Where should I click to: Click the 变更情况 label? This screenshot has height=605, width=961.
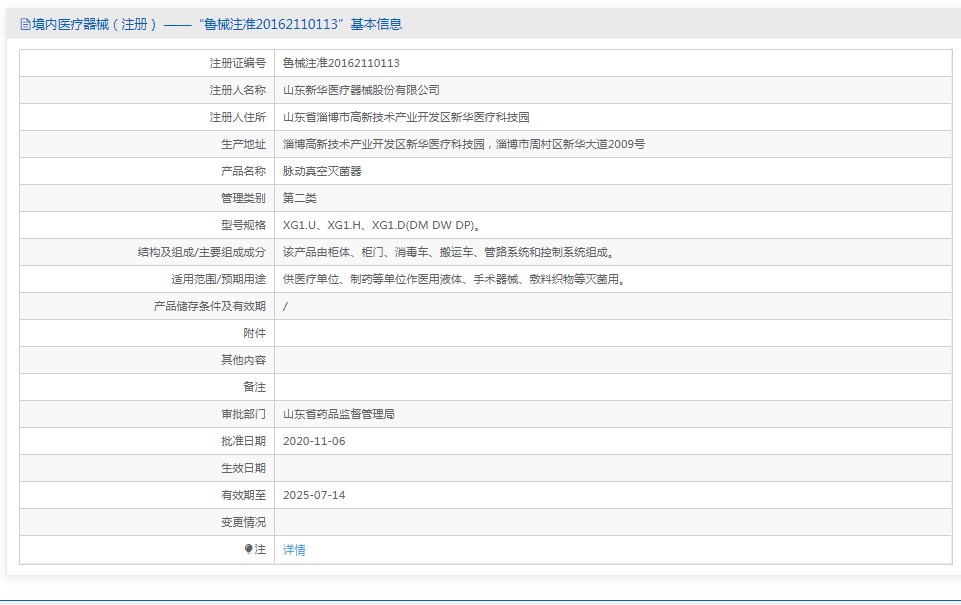[243, 522]
